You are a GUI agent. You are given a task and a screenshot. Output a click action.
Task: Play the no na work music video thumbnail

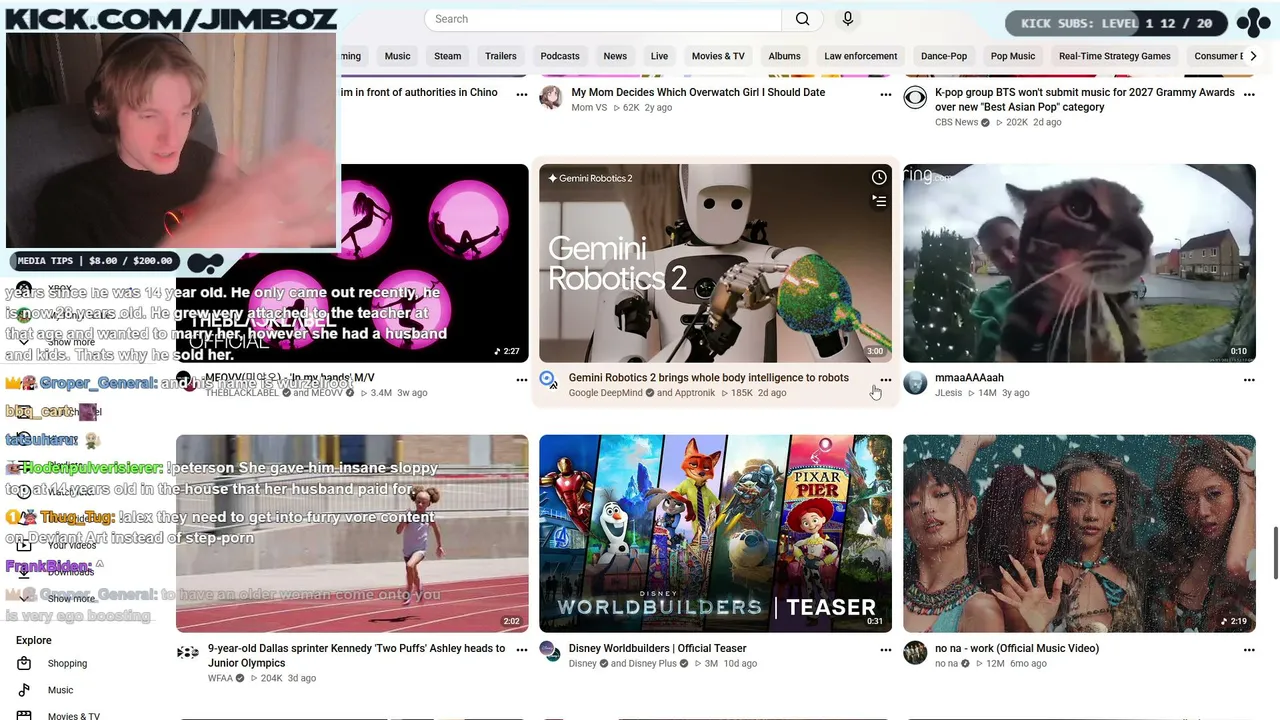click(x=1079, y=533)
